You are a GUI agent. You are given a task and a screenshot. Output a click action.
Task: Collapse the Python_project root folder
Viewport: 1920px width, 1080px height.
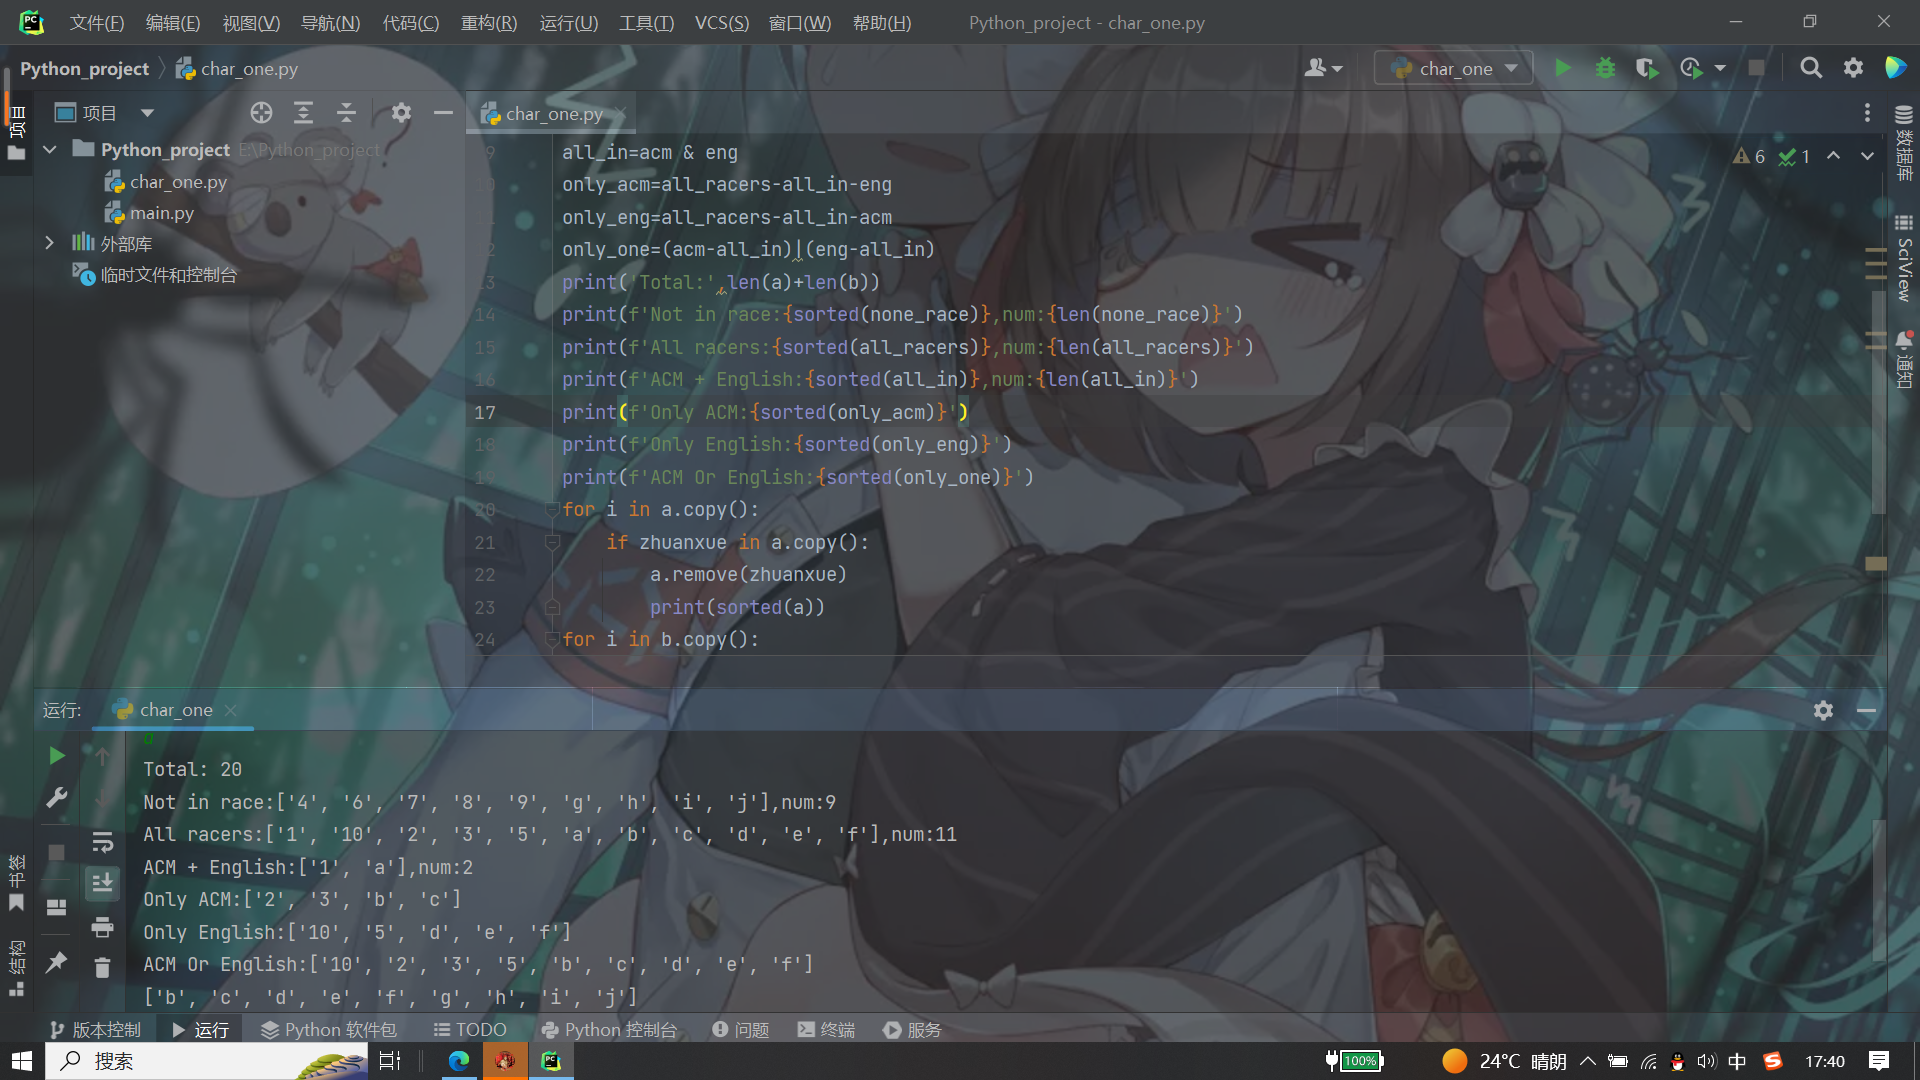(x=49, y=150)
